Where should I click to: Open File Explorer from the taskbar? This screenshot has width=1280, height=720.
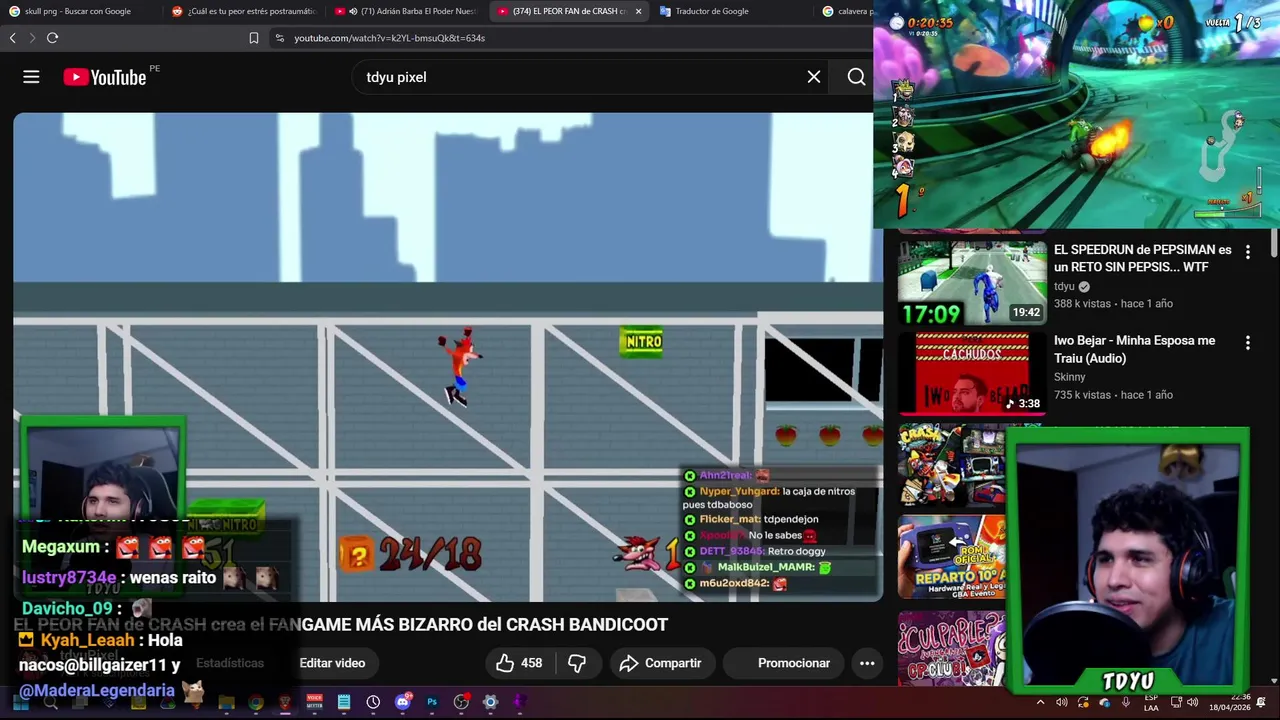click(x=226, y=702)
